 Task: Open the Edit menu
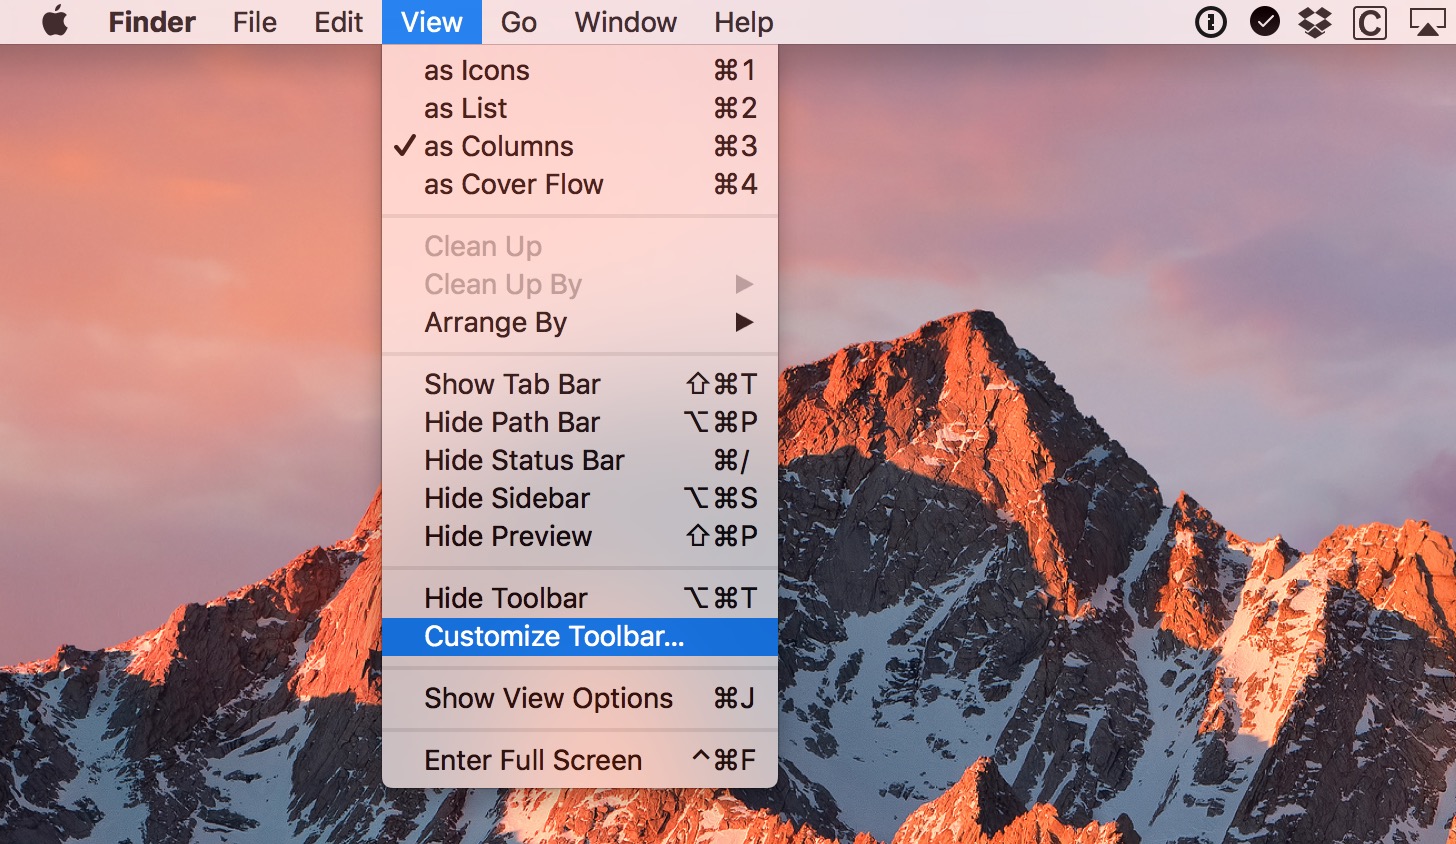(338, 22)
